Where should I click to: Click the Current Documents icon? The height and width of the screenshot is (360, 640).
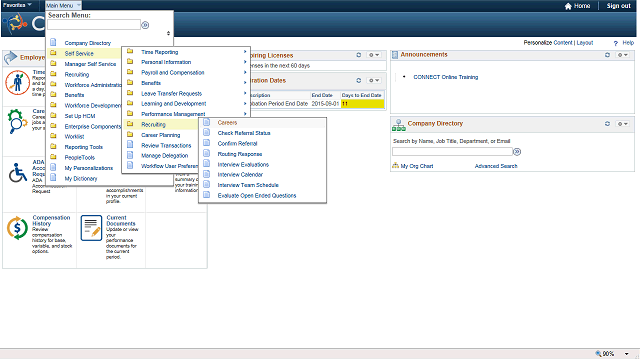pyautogui.click(x=91, y=228)
